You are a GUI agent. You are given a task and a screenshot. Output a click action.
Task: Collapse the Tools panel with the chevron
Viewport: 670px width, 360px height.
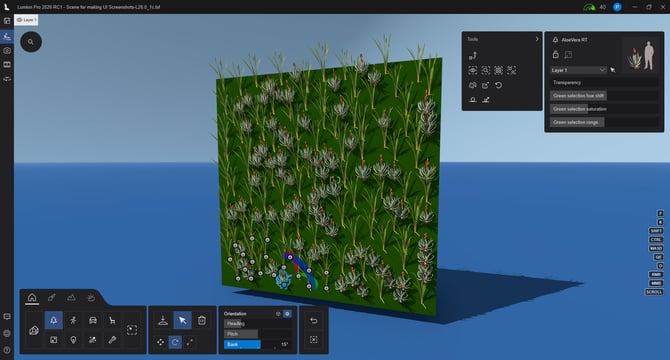[537, 39]
